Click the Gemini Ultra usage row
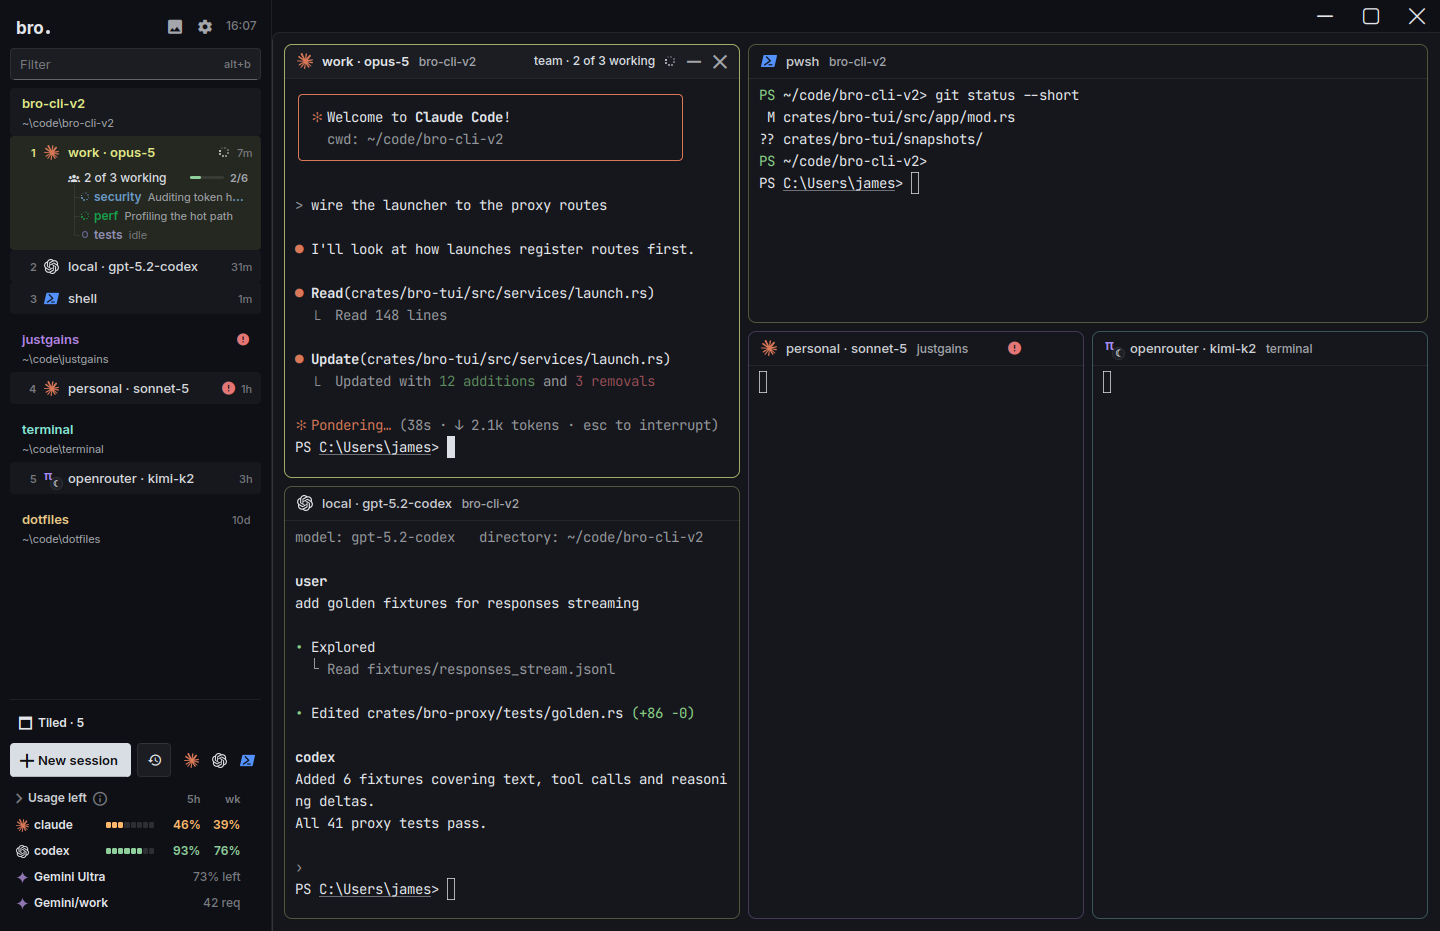The height and width of the screenshot is (931, 1440). [x=129, y=877]
